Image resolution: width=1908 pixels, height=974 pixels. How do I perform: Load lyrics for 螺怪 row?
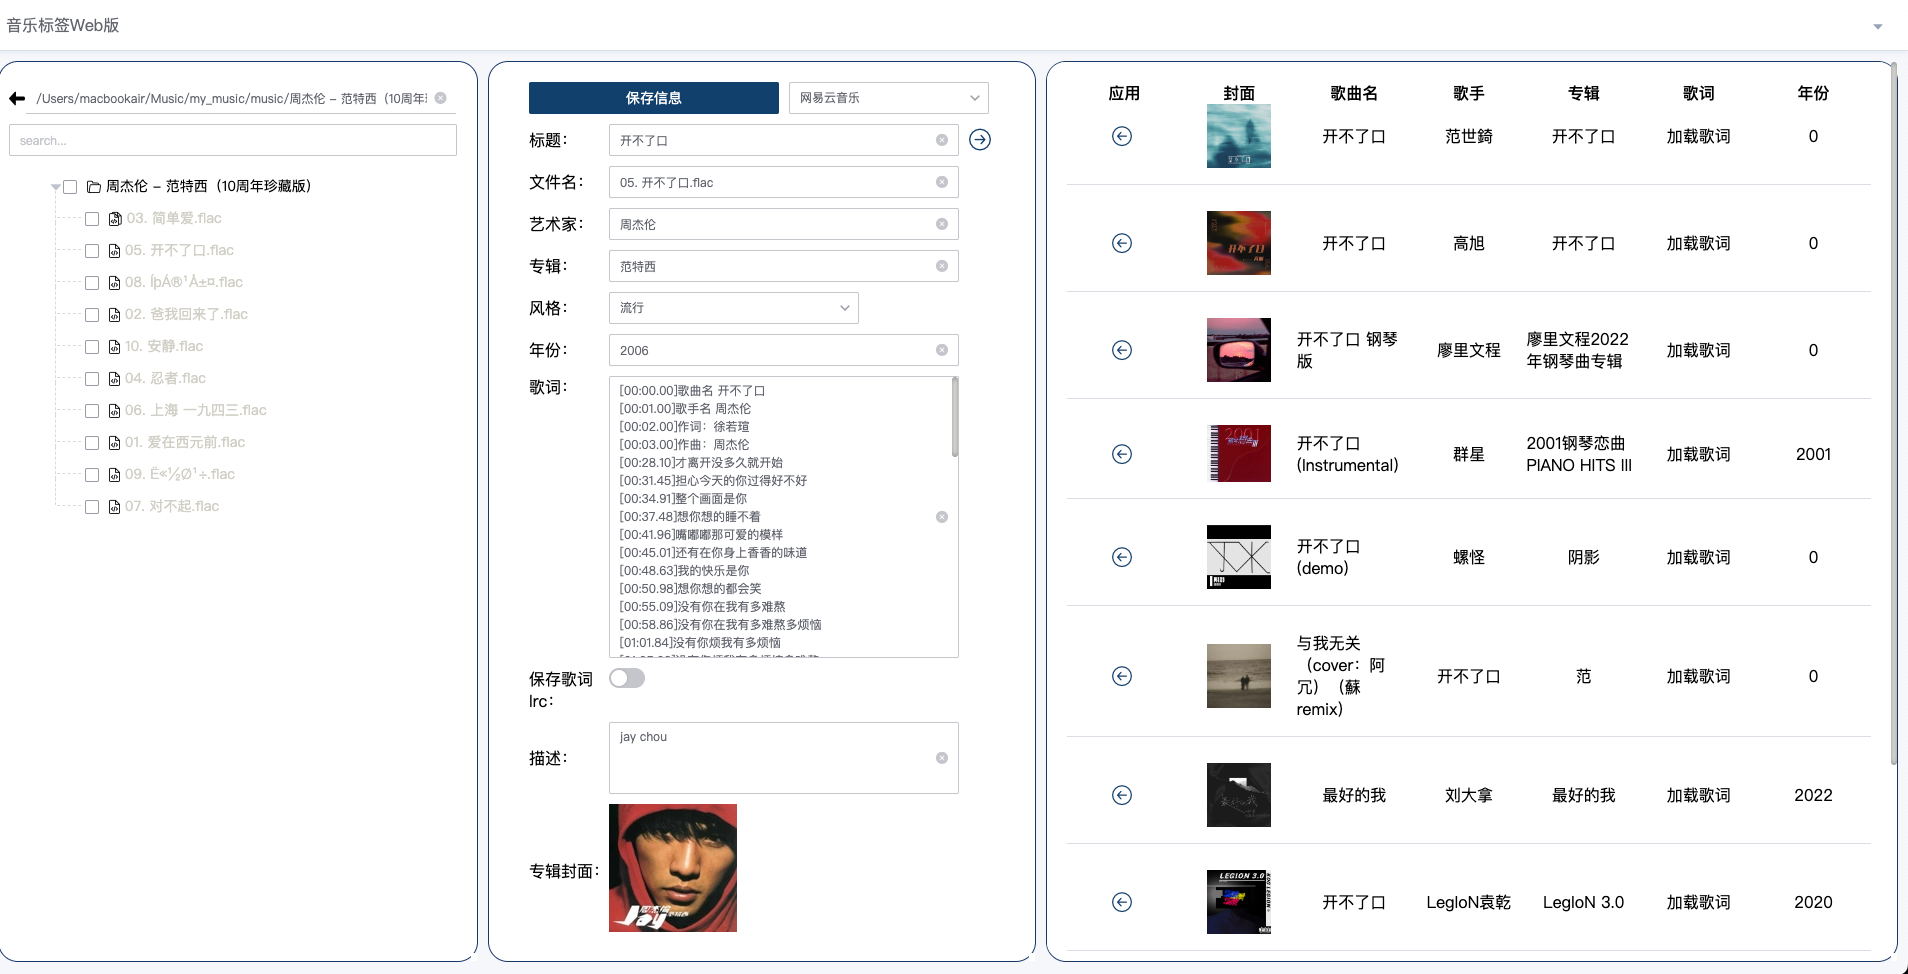[1698, 557]
